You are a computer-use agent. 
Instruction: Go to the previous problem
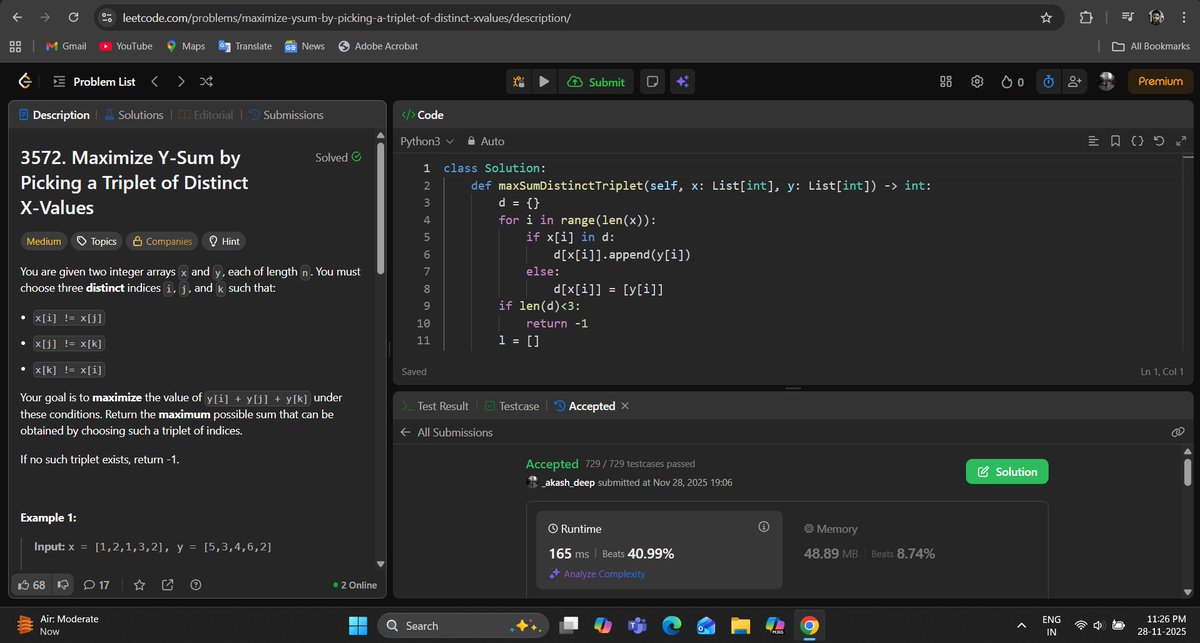tap(155, 82)
